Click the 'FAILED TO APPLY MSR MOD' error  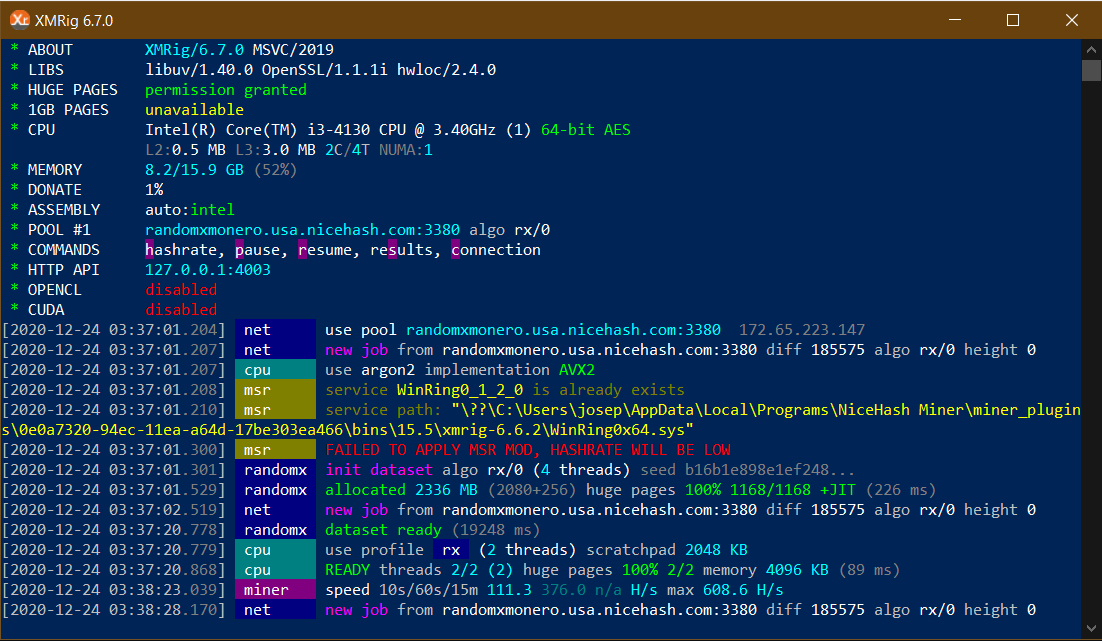[x=527, y=450]
